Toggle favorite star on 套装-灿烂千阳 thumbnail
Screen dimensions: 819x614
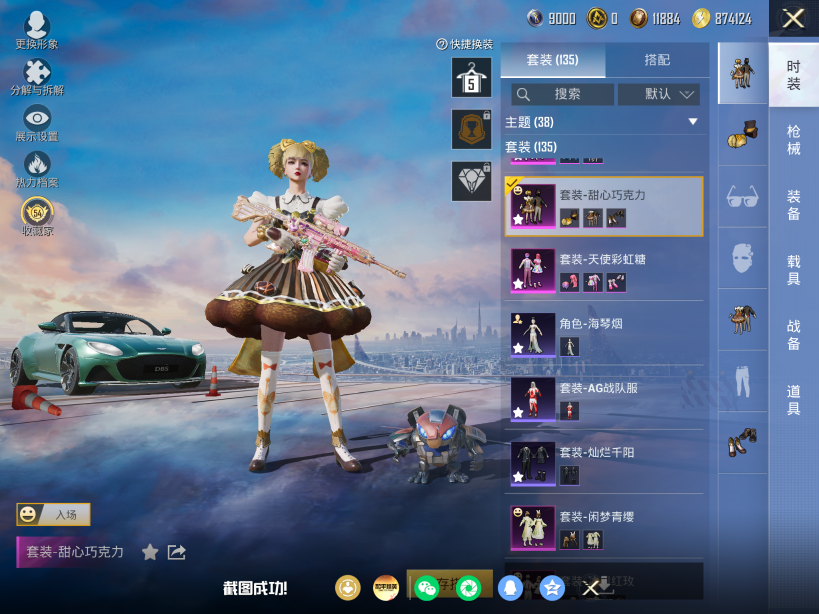(518, 477)
